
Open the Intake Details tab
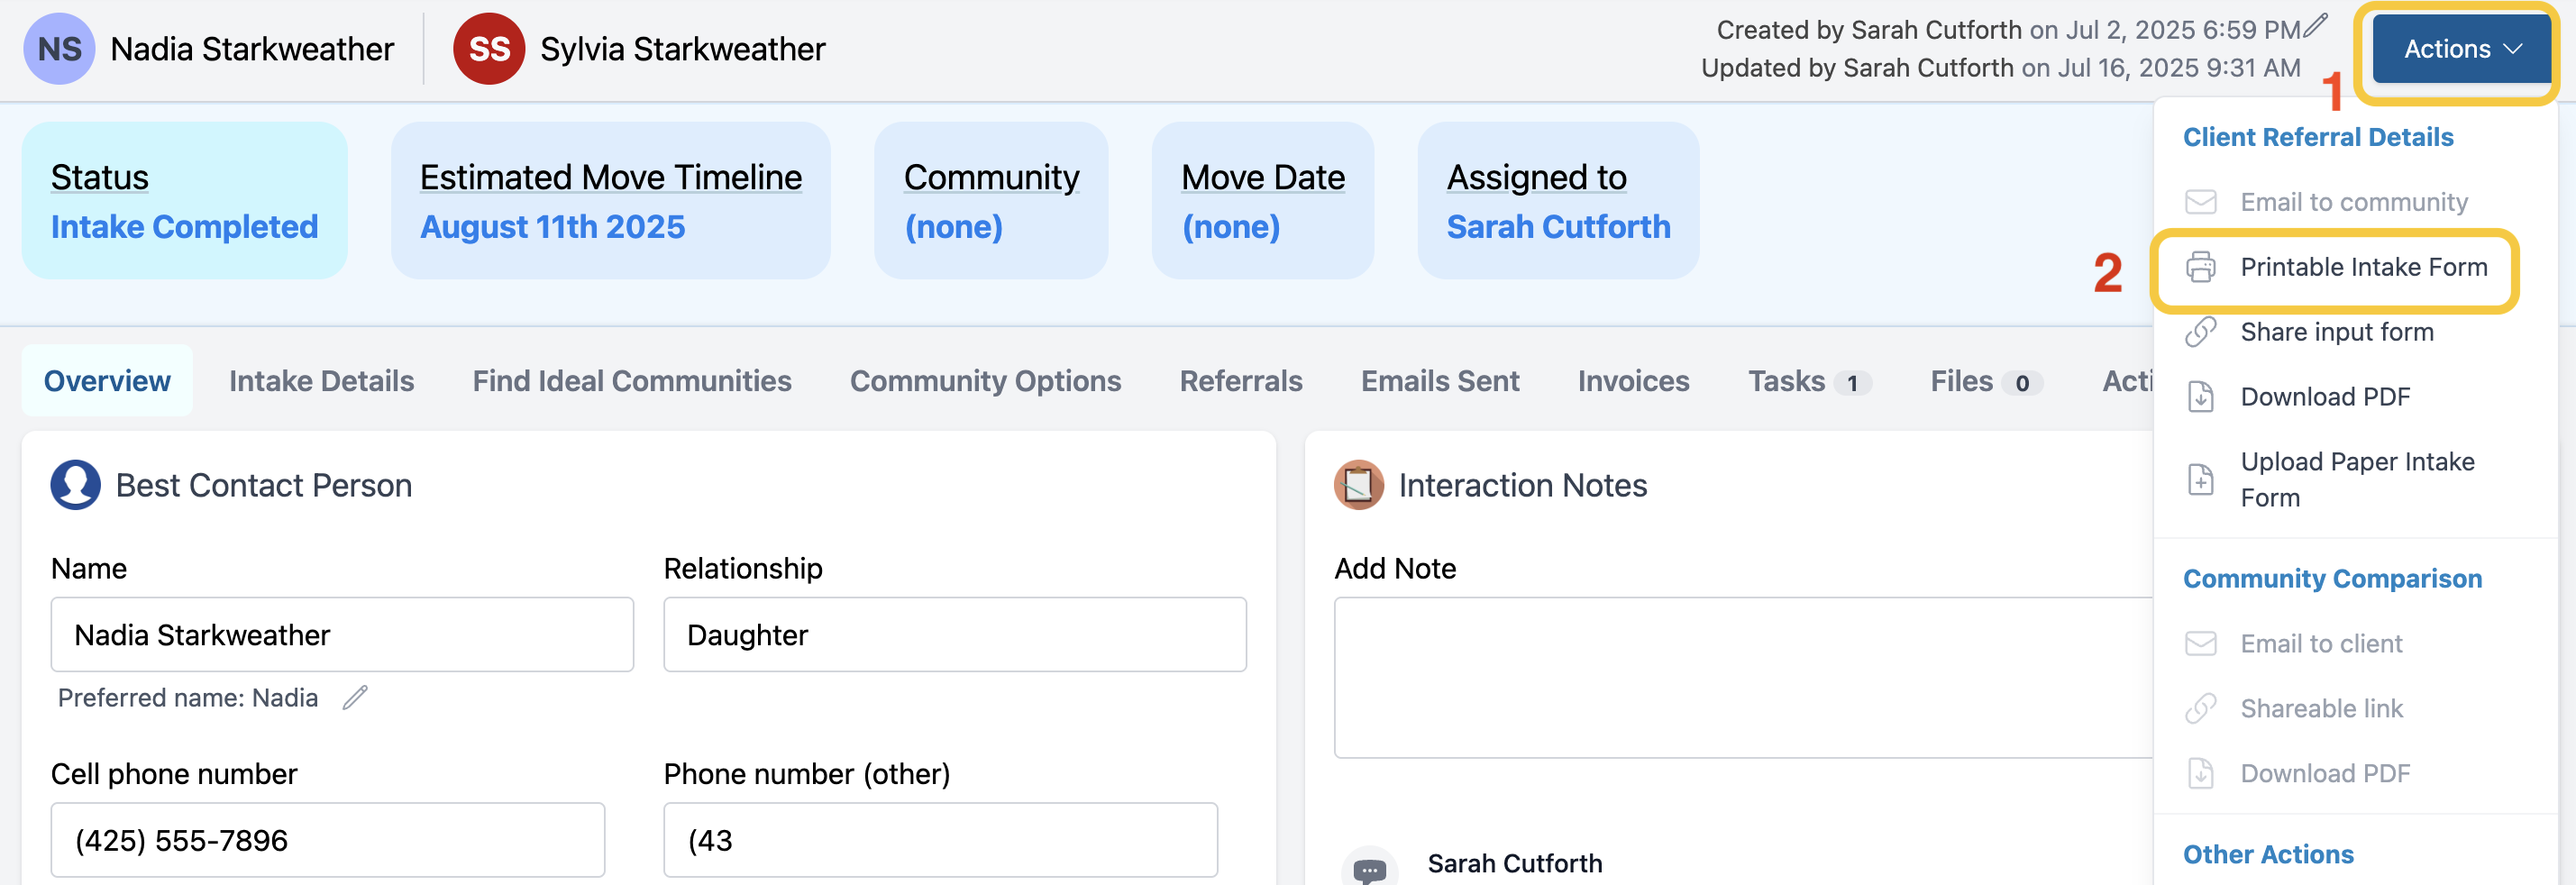click(321, 380)
